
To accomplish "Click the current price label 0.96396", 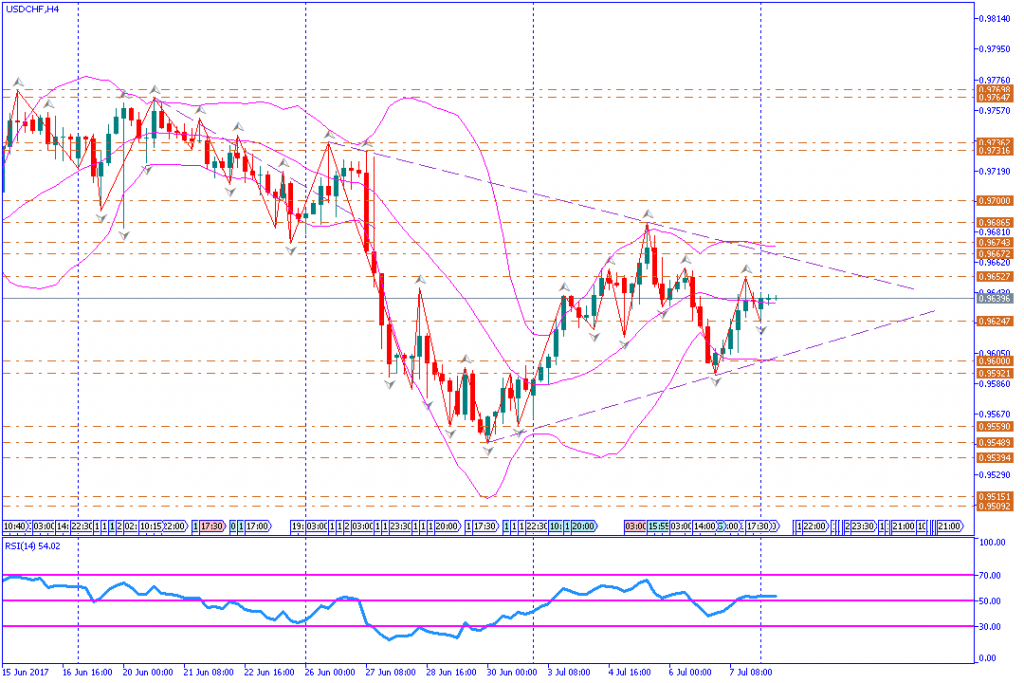I will (994, 298).
